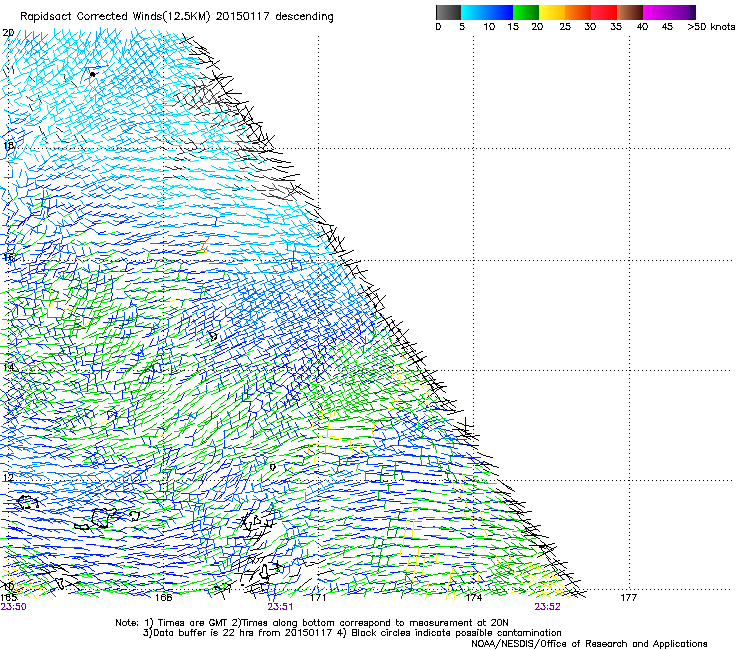Click the black contamination circle near 19N

[x=92, y=74]
